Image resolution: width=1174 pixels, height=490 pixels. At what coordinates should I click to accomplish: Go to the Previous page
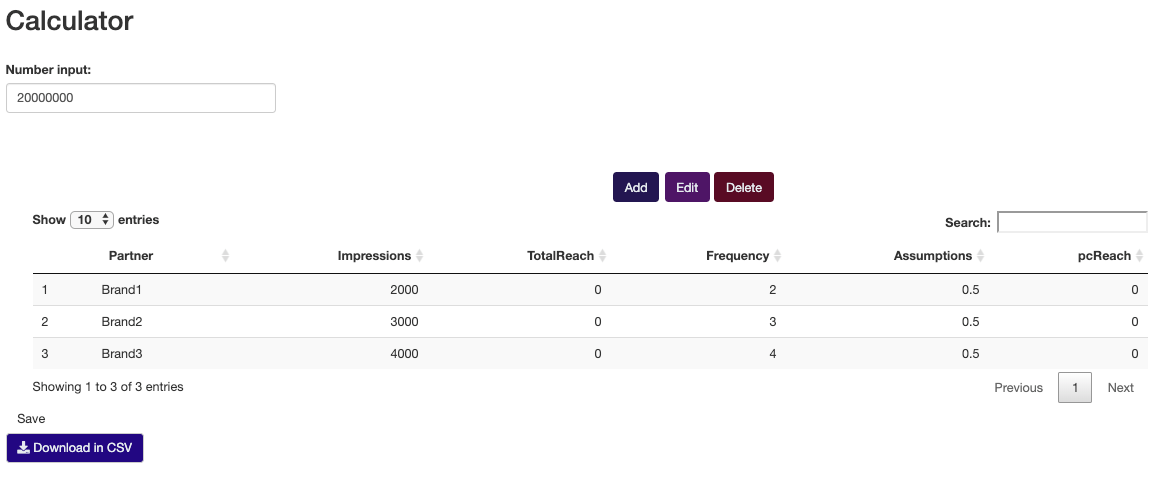tap(1018, 388)
